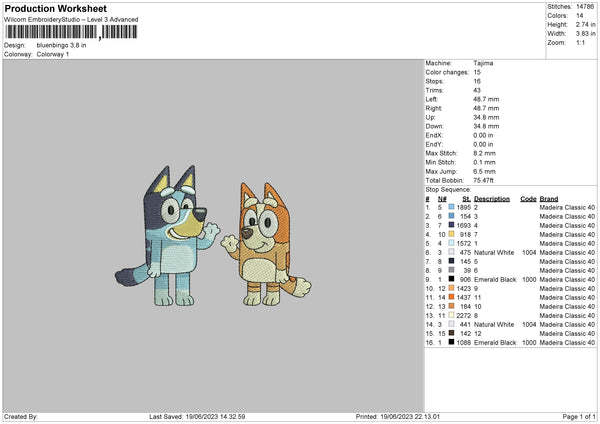This screenshot has height=424, width=600.
Task: Click the Stops value 16
Action: pyautogui.click(x=477, y=81)
